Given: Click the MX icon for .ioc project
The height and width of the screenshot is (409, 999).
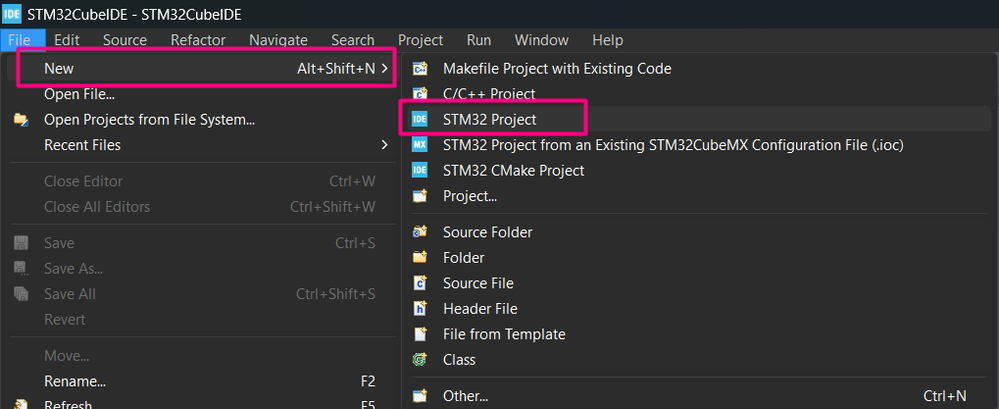Looking at the screenshot, I should [420, 145].
